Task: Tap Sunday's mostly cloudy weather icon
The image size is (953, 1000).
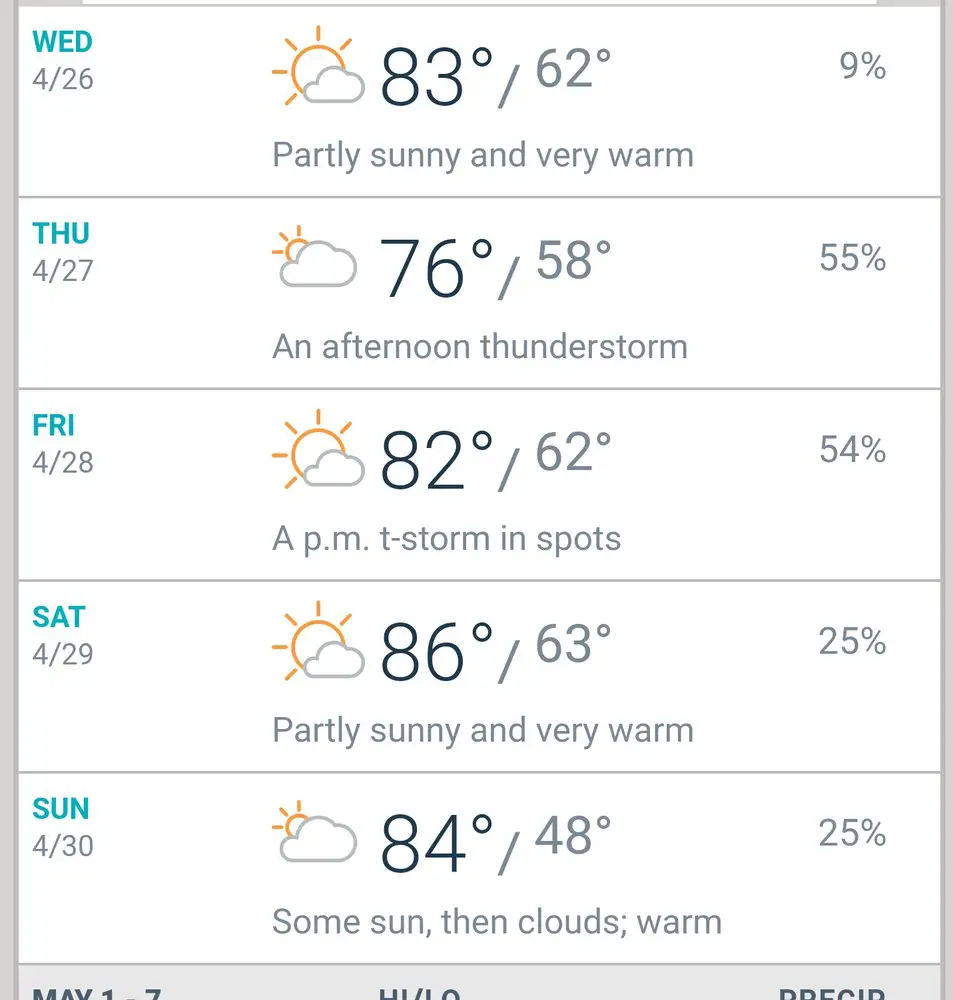Action: [314, 831]
